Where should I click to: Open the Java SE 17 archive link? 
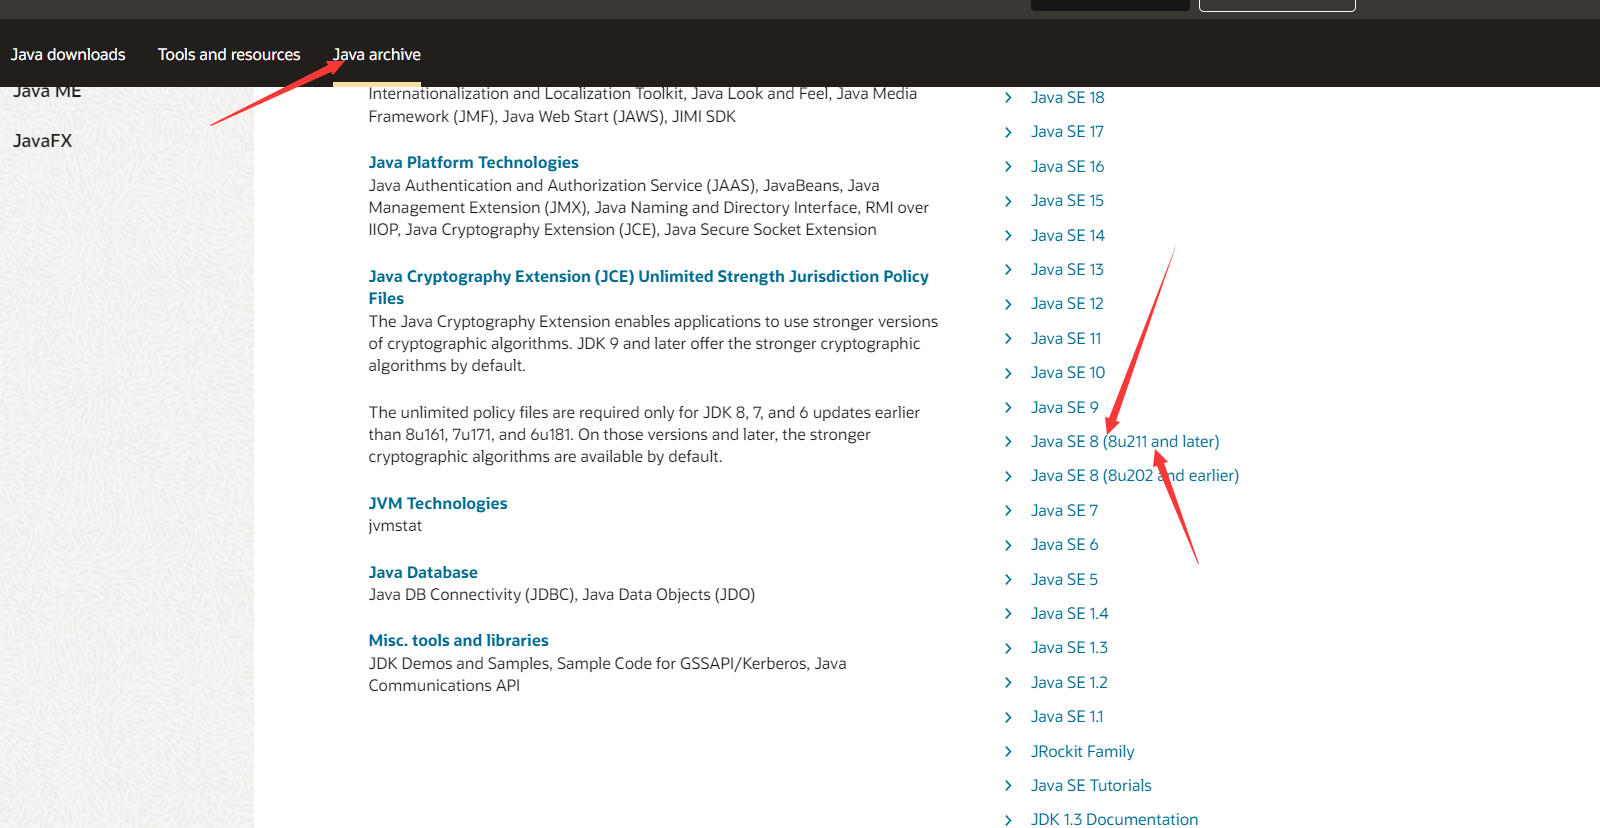coord(1067,131)
